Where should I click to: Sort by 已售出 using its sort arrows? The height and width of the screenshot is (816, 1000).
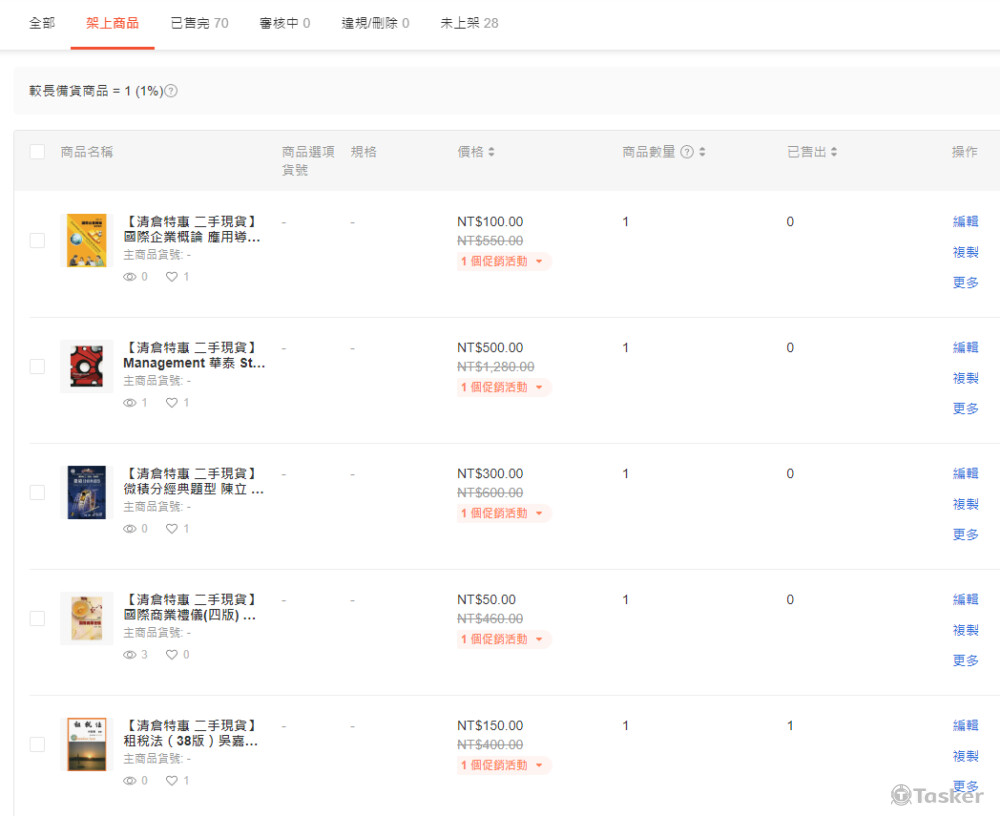coord(834,152)
